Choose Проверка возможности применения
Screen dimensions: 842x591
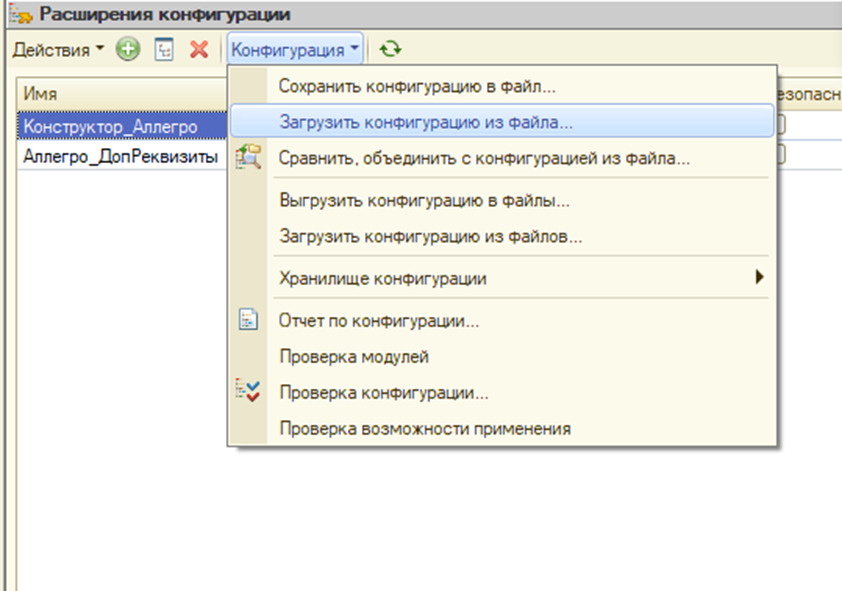(502, 428)
